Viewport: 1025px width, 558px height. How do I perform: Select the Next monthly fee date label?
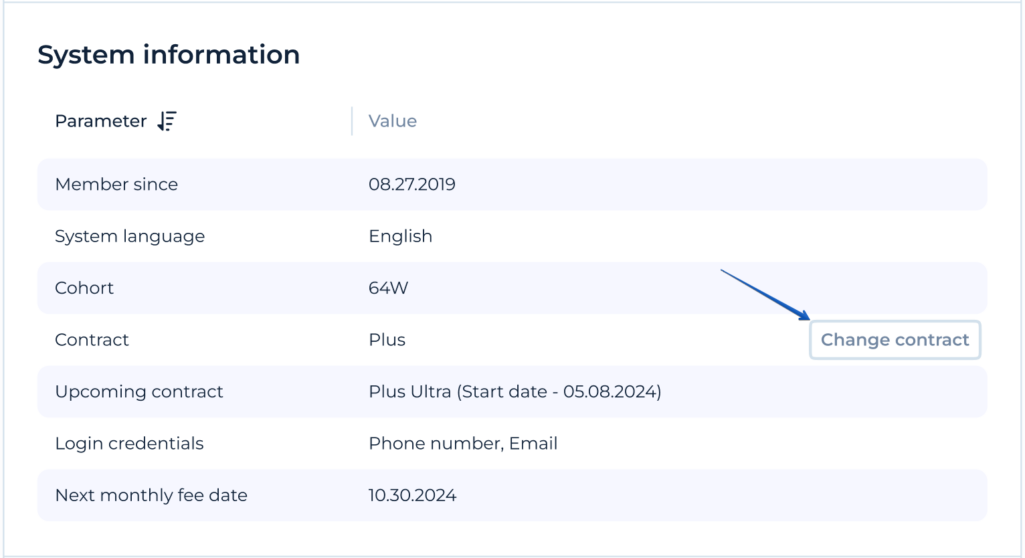[151, 495]
